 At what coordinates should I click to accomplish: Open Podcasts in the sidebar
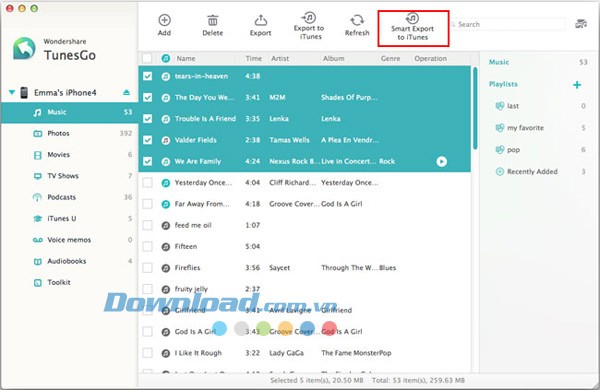69,197
